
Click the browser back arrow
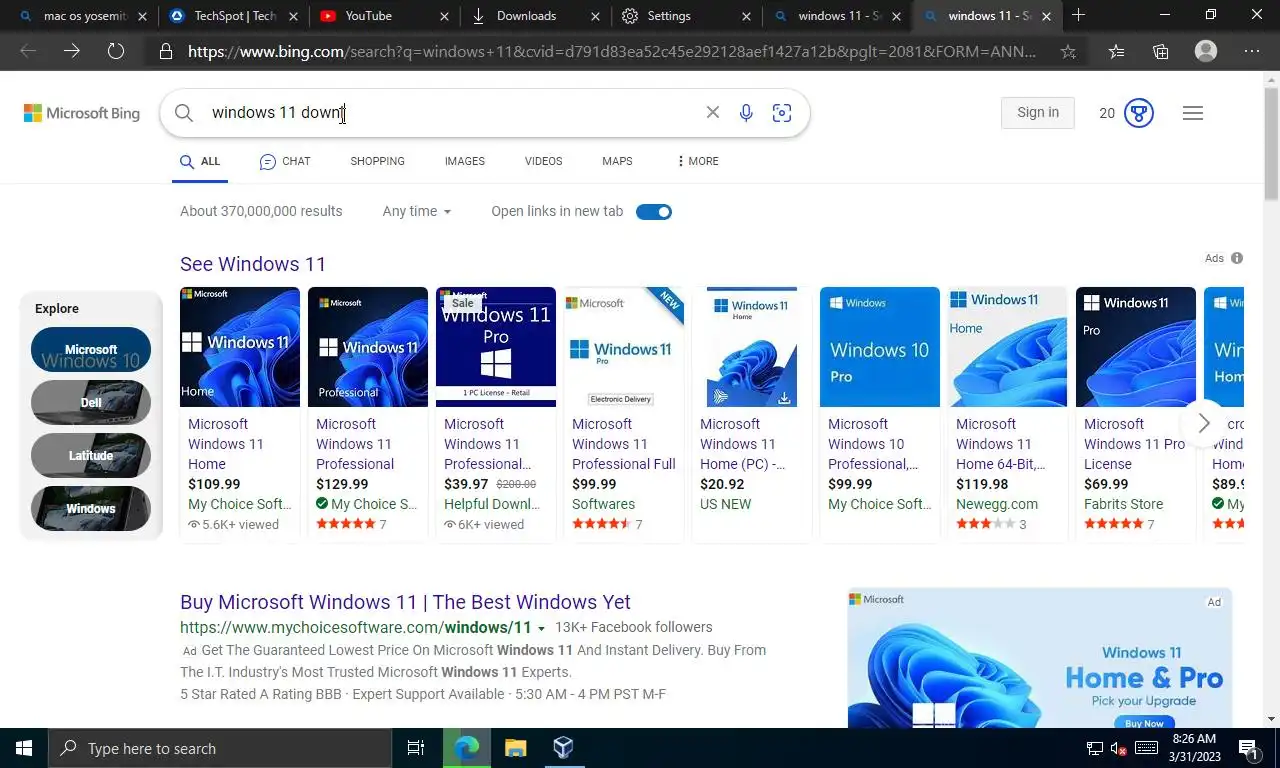[x=28, y=51]
